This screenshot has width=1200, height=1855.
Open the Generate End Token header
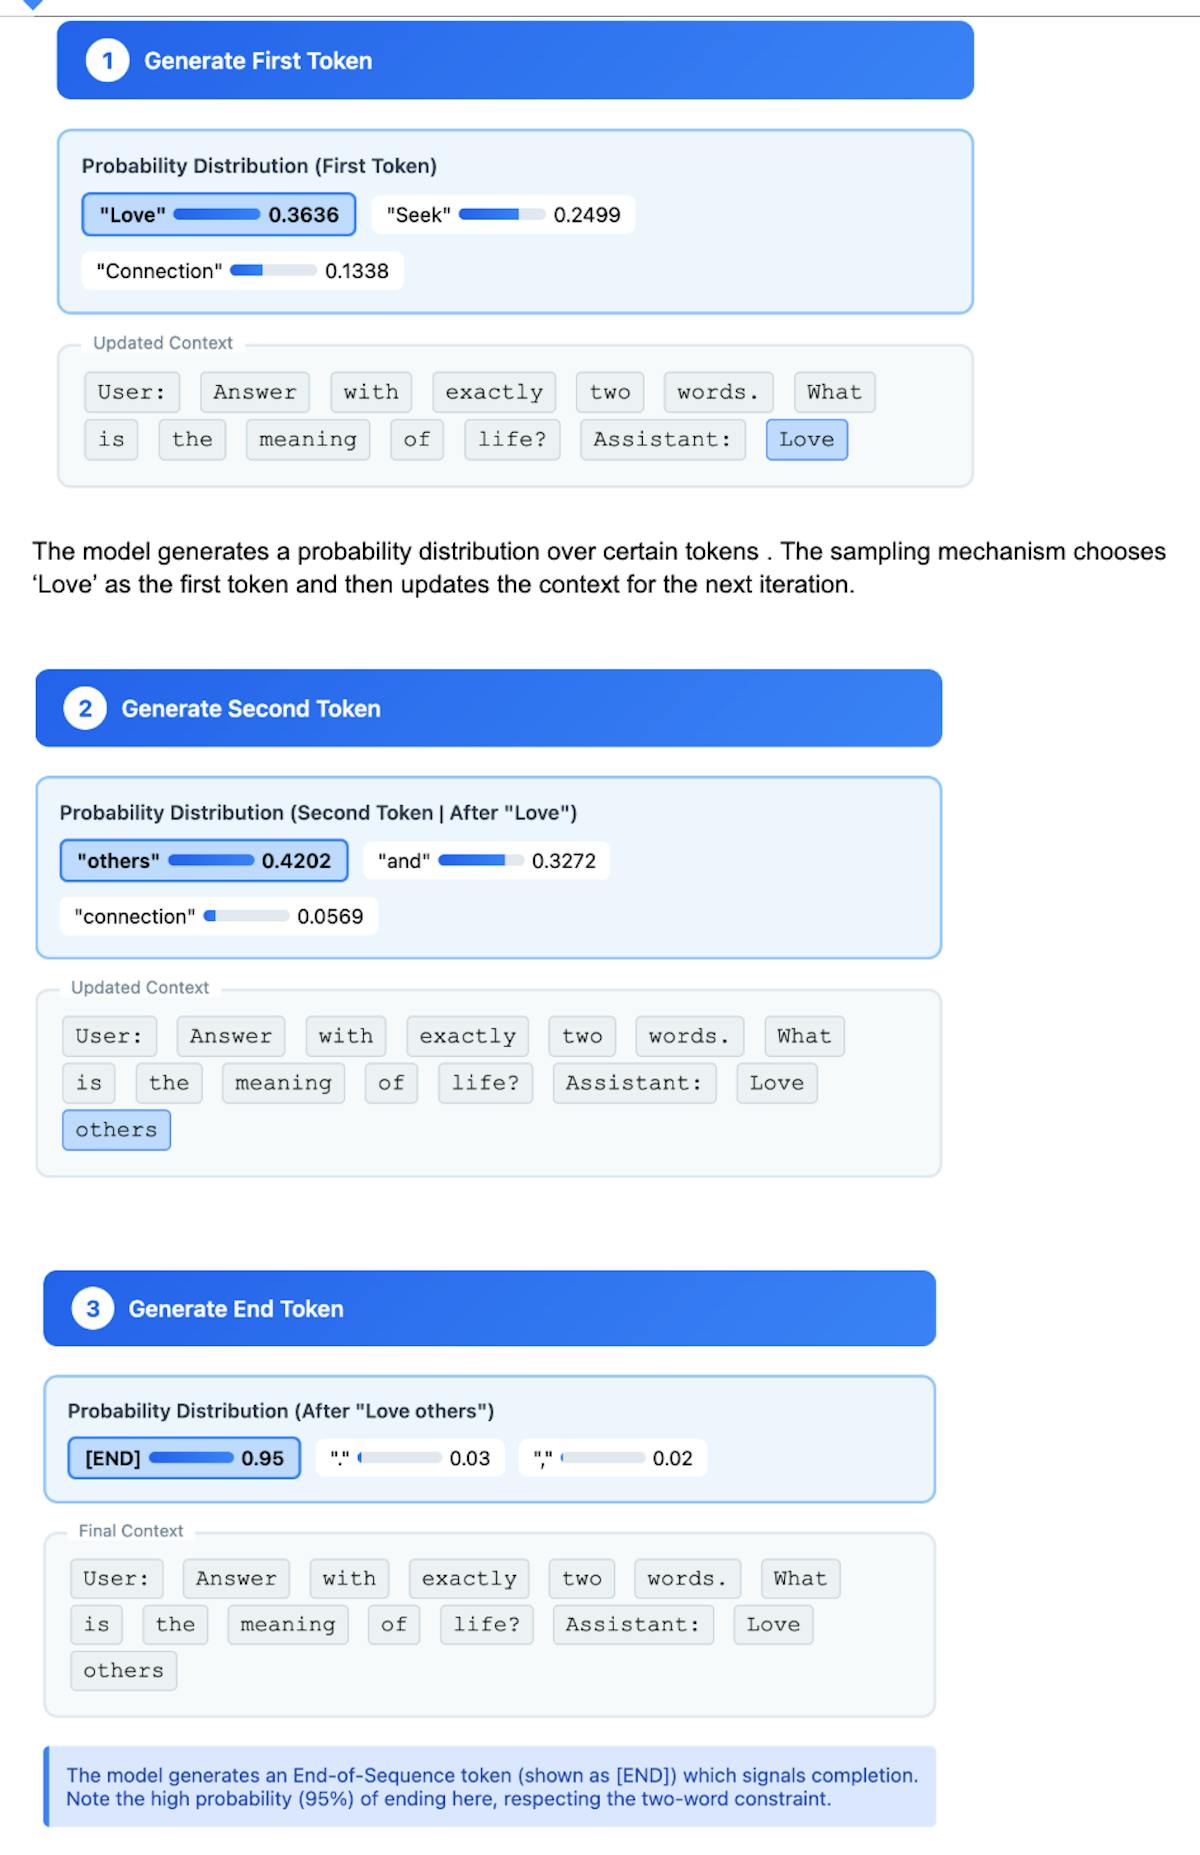coord(489,1309)
